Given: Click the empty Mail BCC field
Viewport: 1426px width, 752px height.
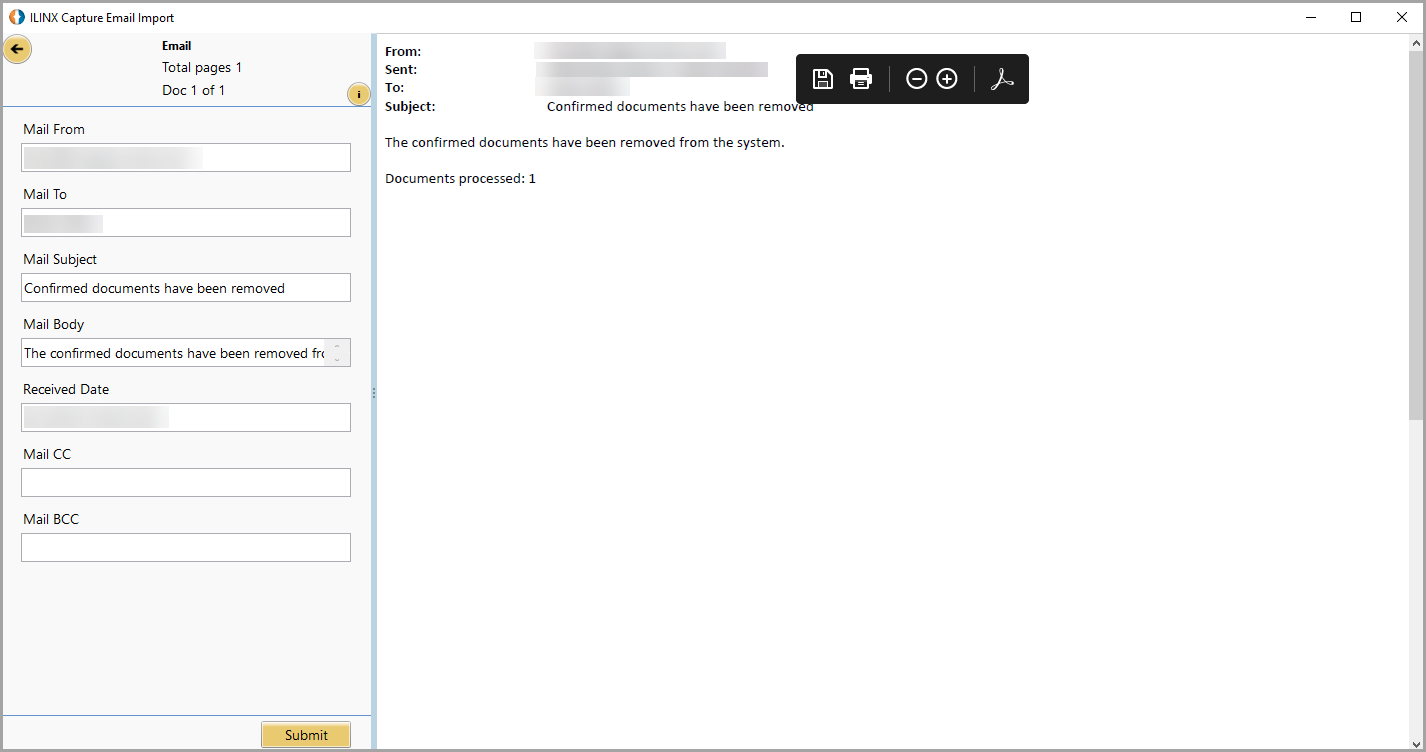Looking at the screenshot, I should 186,548.
